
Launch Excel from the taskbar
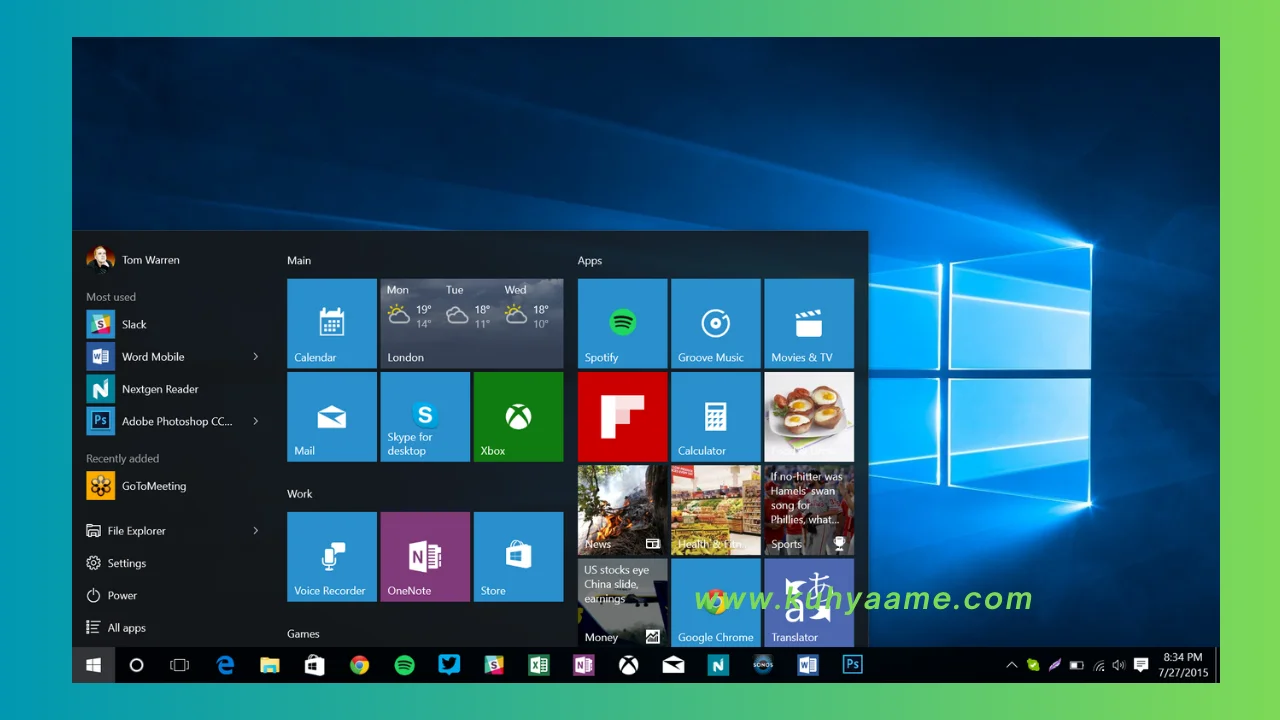[x=539, y=665]
